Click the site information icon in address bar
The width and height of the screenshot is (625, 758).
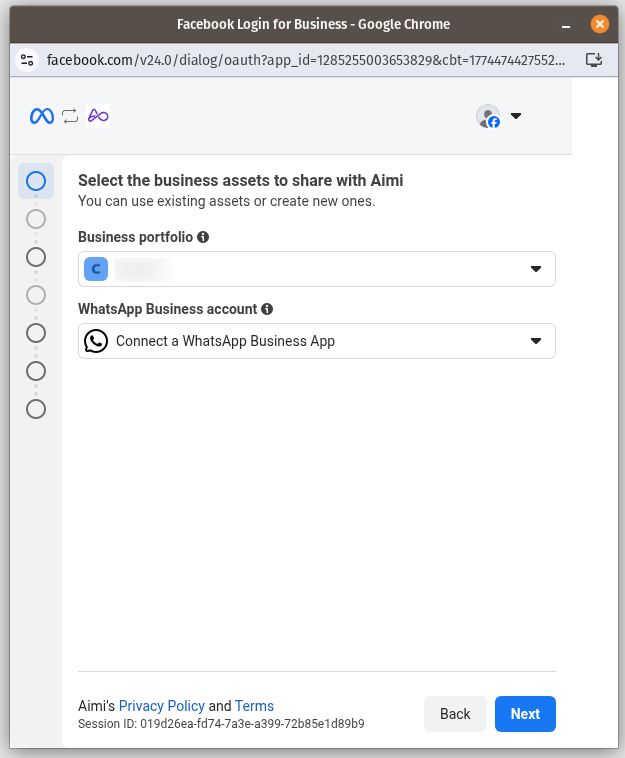(x=27, y=60)
